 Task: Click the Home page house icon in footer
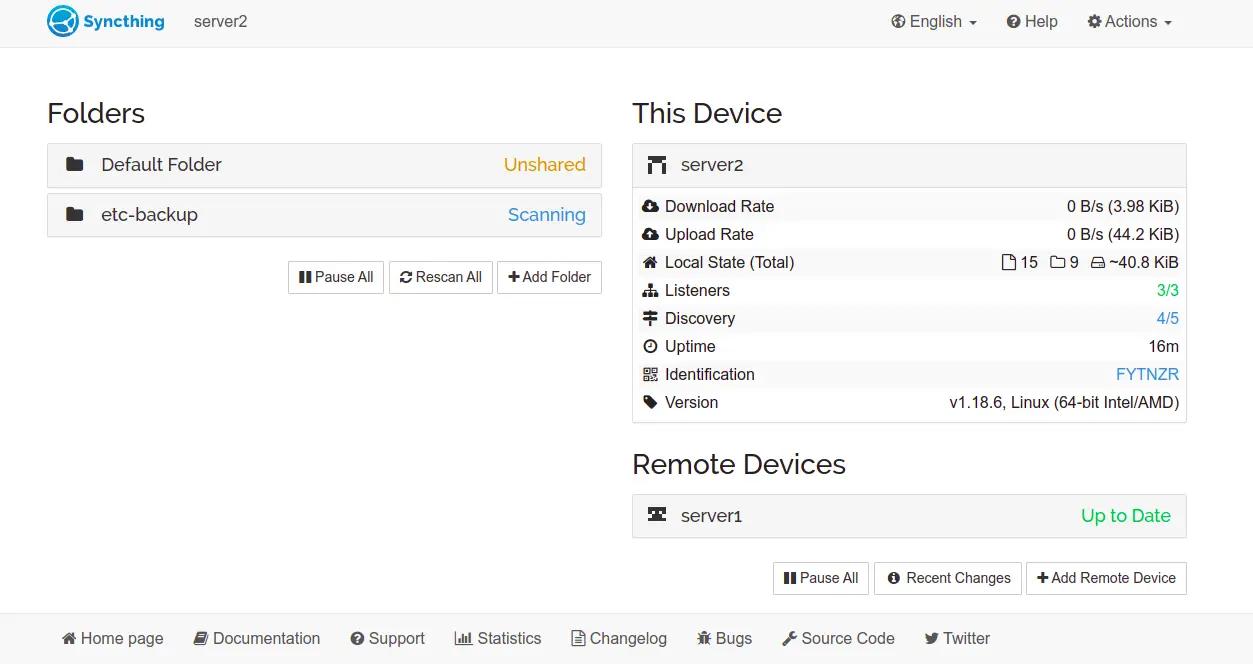(x=69, y=638)
